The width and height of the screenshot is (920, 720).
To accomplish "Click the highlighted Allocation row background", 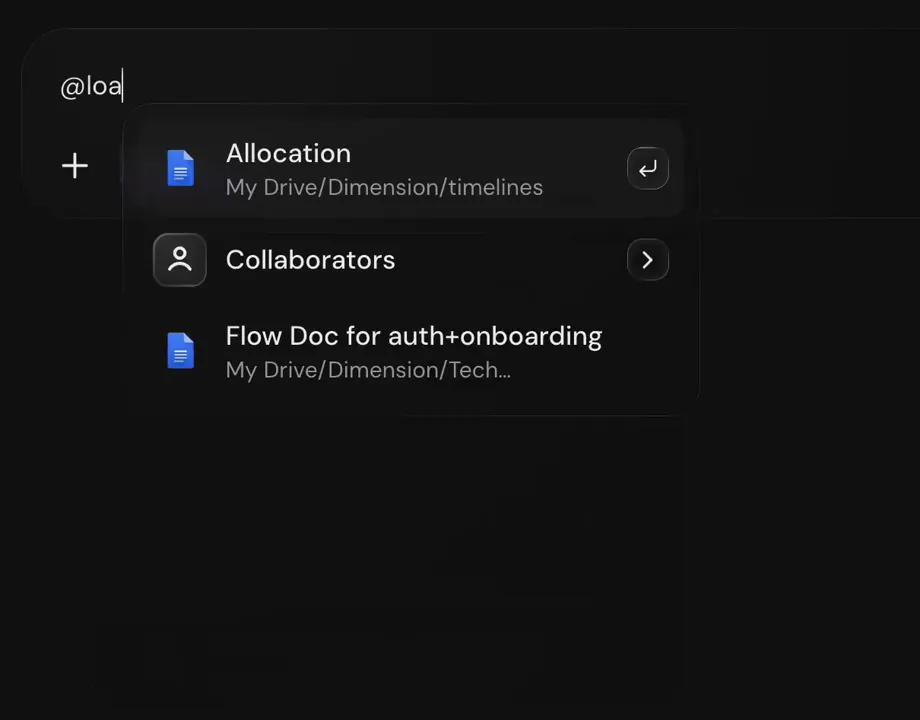I will pyautogui.click(x=404, y=168).
